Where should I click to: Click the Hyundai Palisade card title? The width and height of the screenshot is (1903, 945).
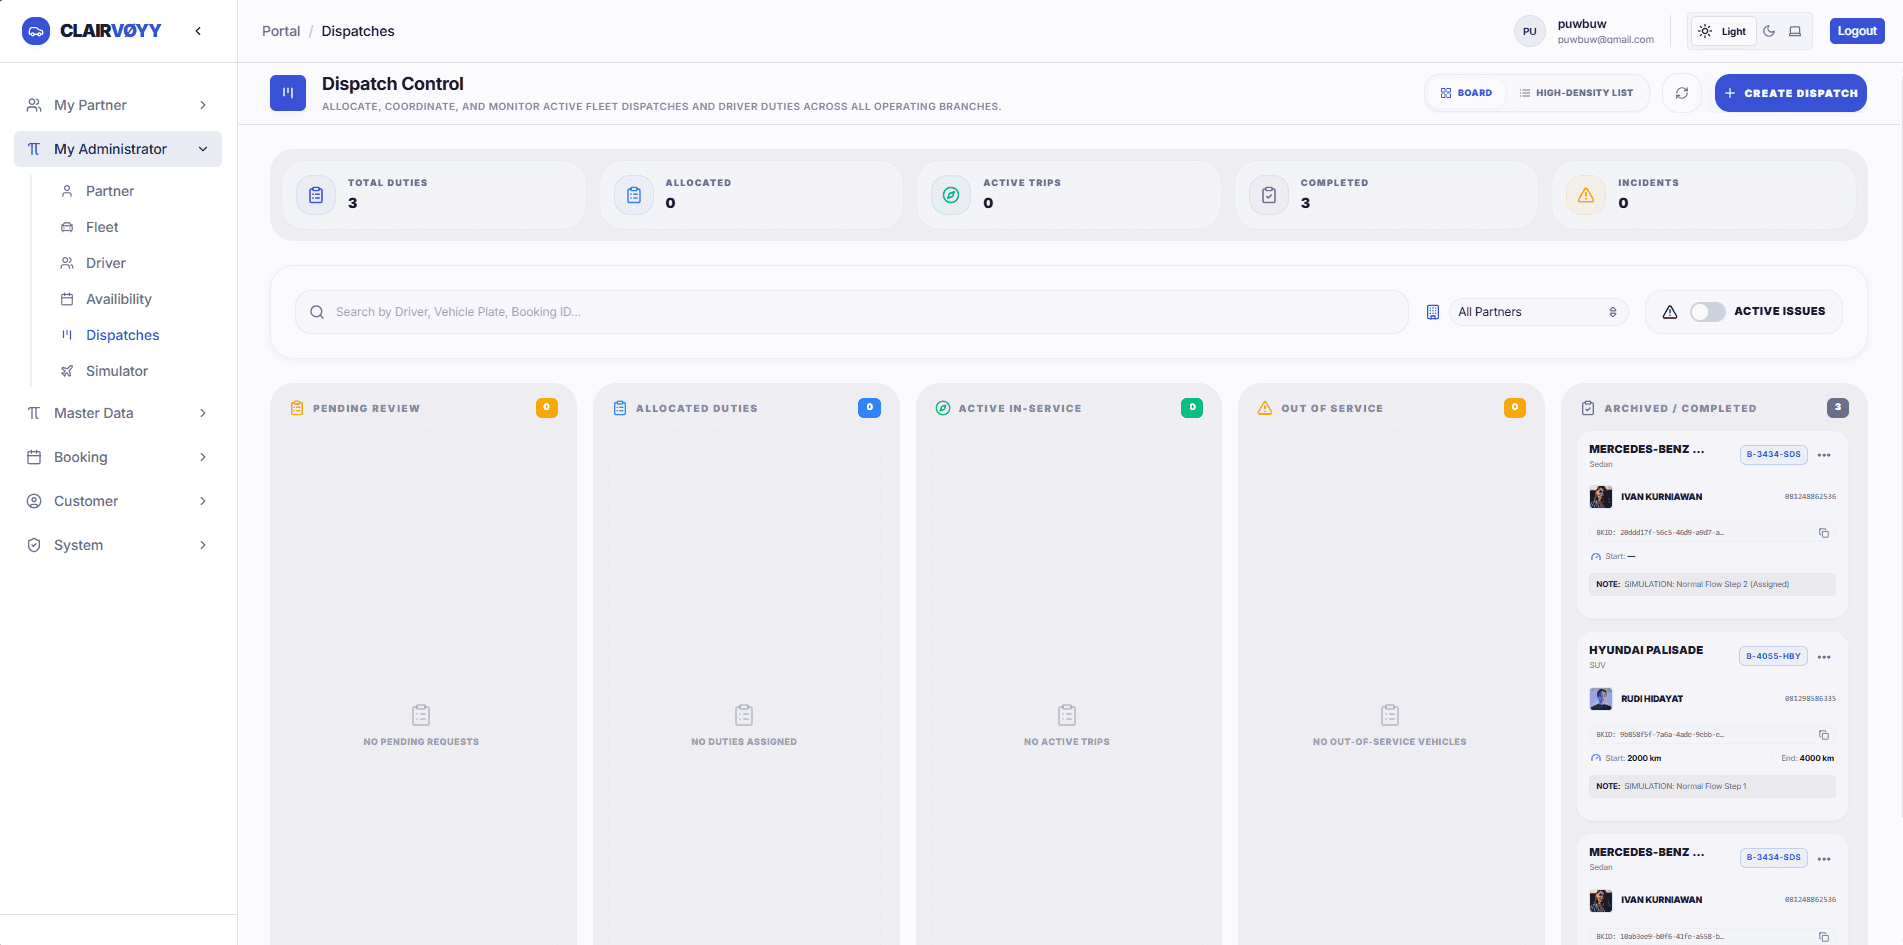coord(1646,650)
